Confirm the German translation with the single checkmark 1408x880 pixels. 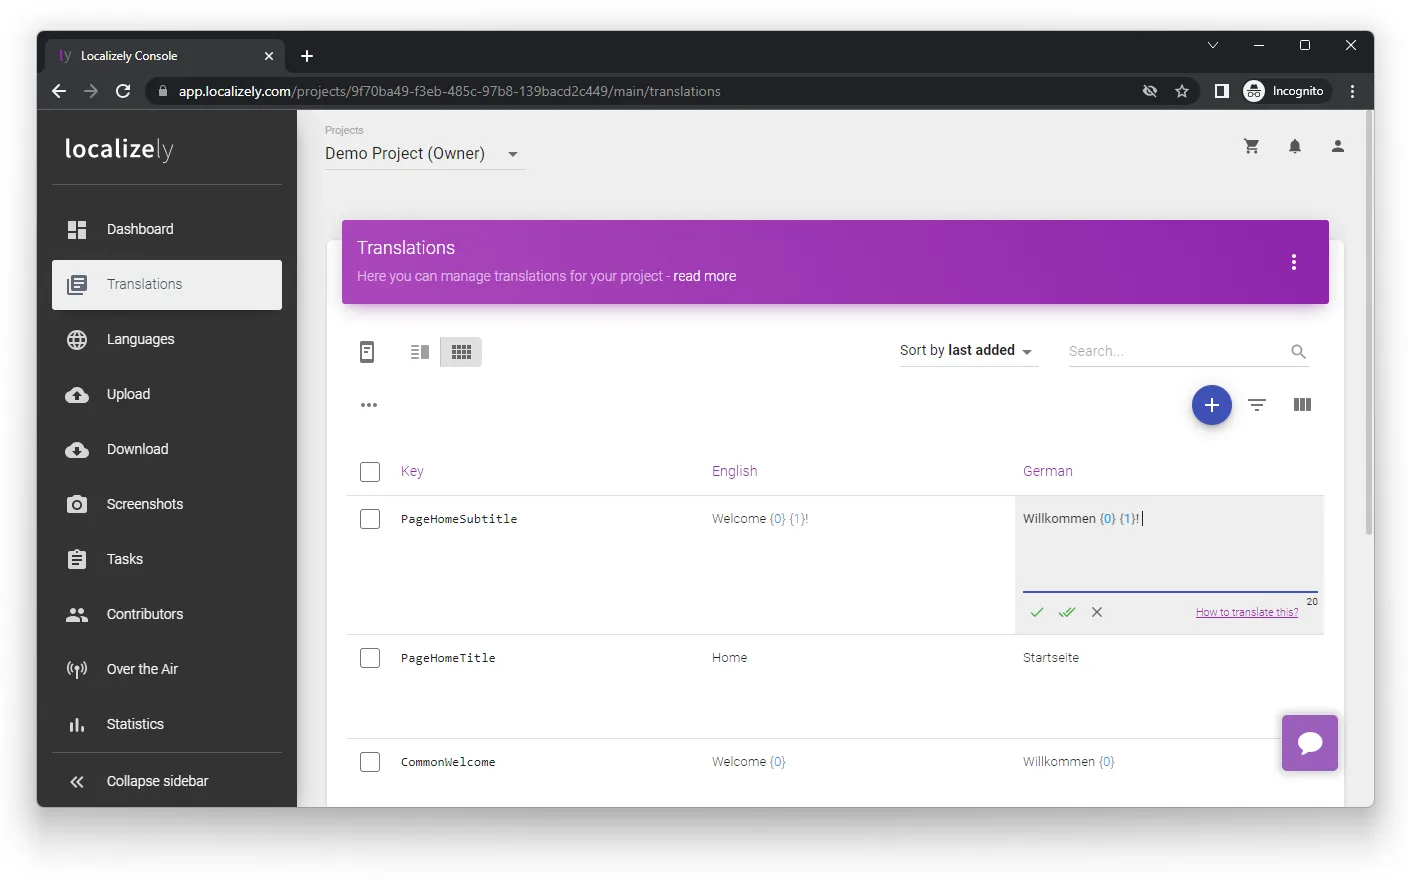coord(1037,612)
